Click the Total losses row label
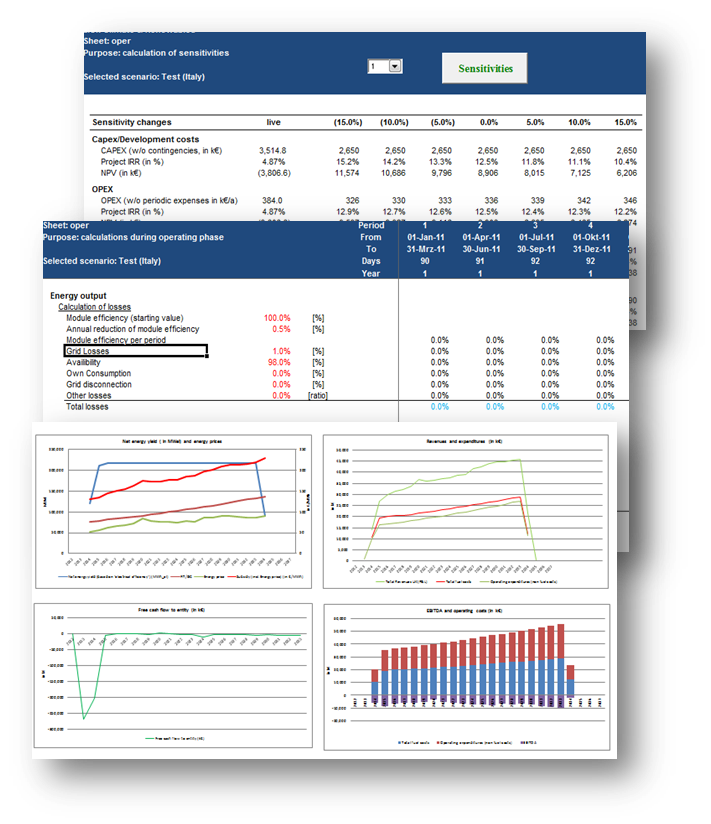711x824 pixels. click(x=87, y=407)
